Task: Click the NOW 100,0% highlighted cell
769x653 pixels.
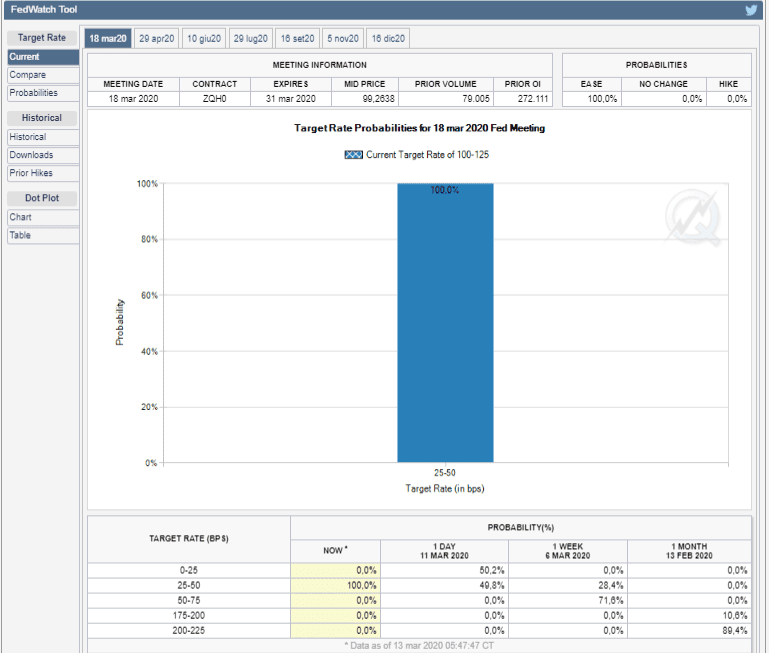Action: 335,586
